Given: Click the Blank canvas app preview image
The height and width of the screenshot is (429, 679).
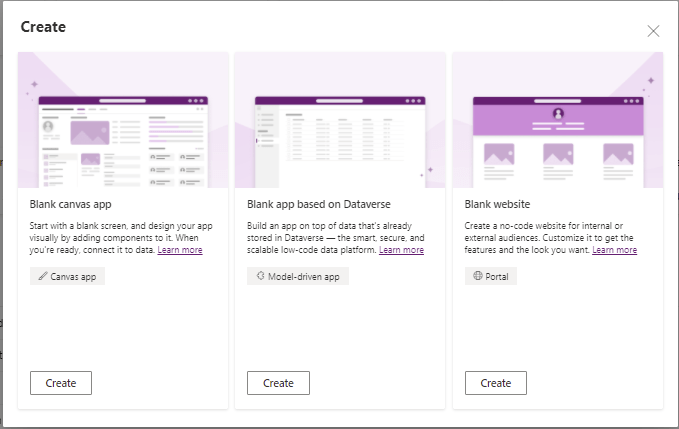Looking at the screenshot, I should pyautogui.click(x=123, y=120).
